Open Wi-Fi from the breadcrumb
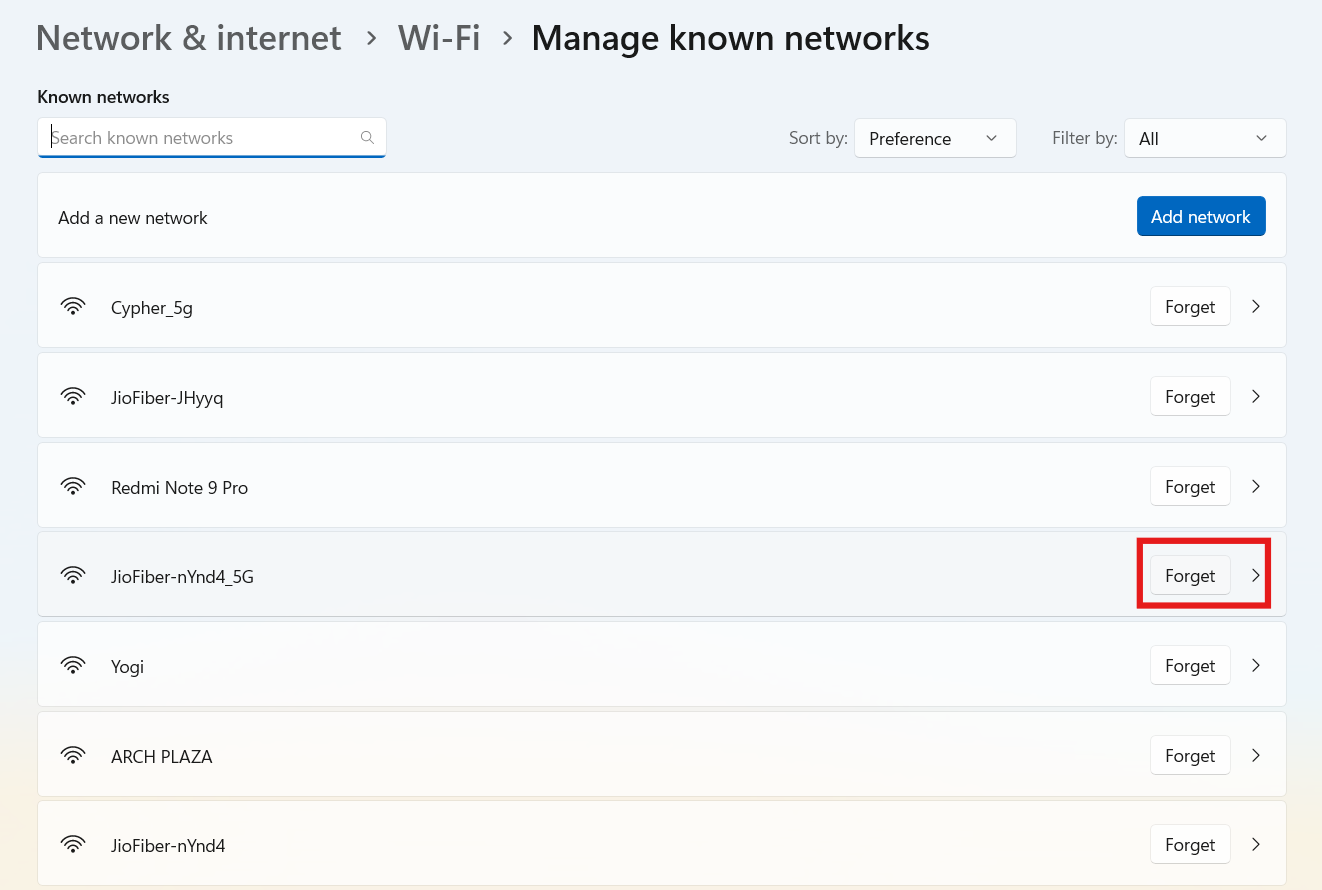This screenshot has width=1322, height=890. 439,37
